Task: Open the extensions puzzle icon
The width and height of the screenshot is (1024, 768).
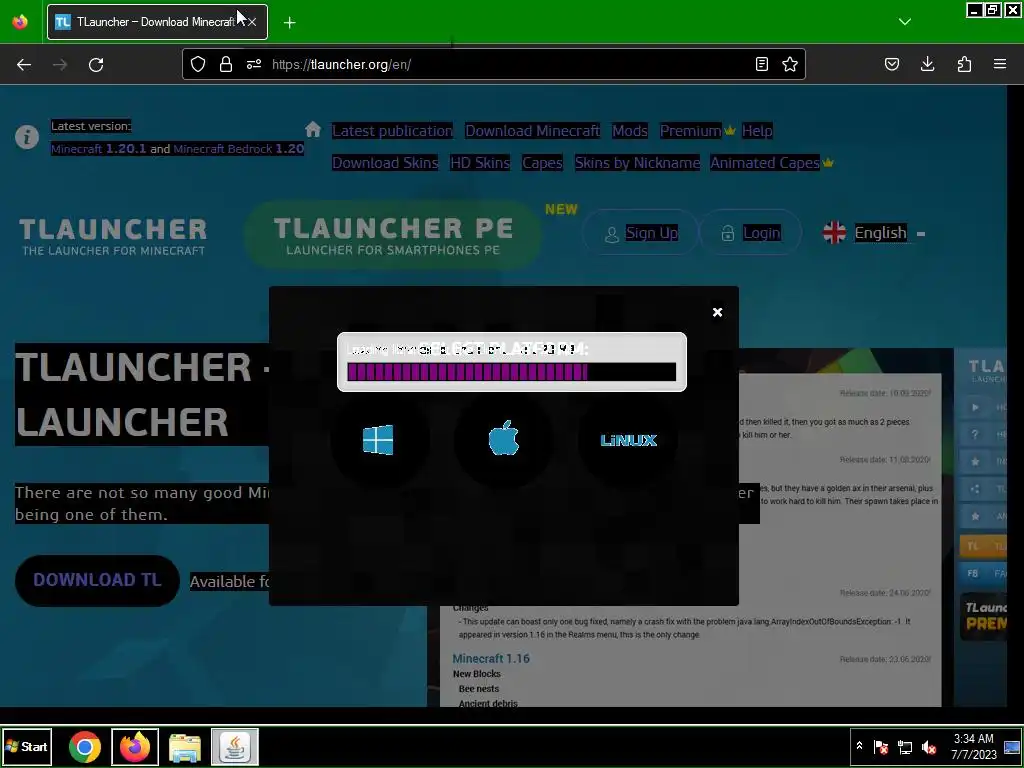Action: pyautogui.click(x=964, y=64)
